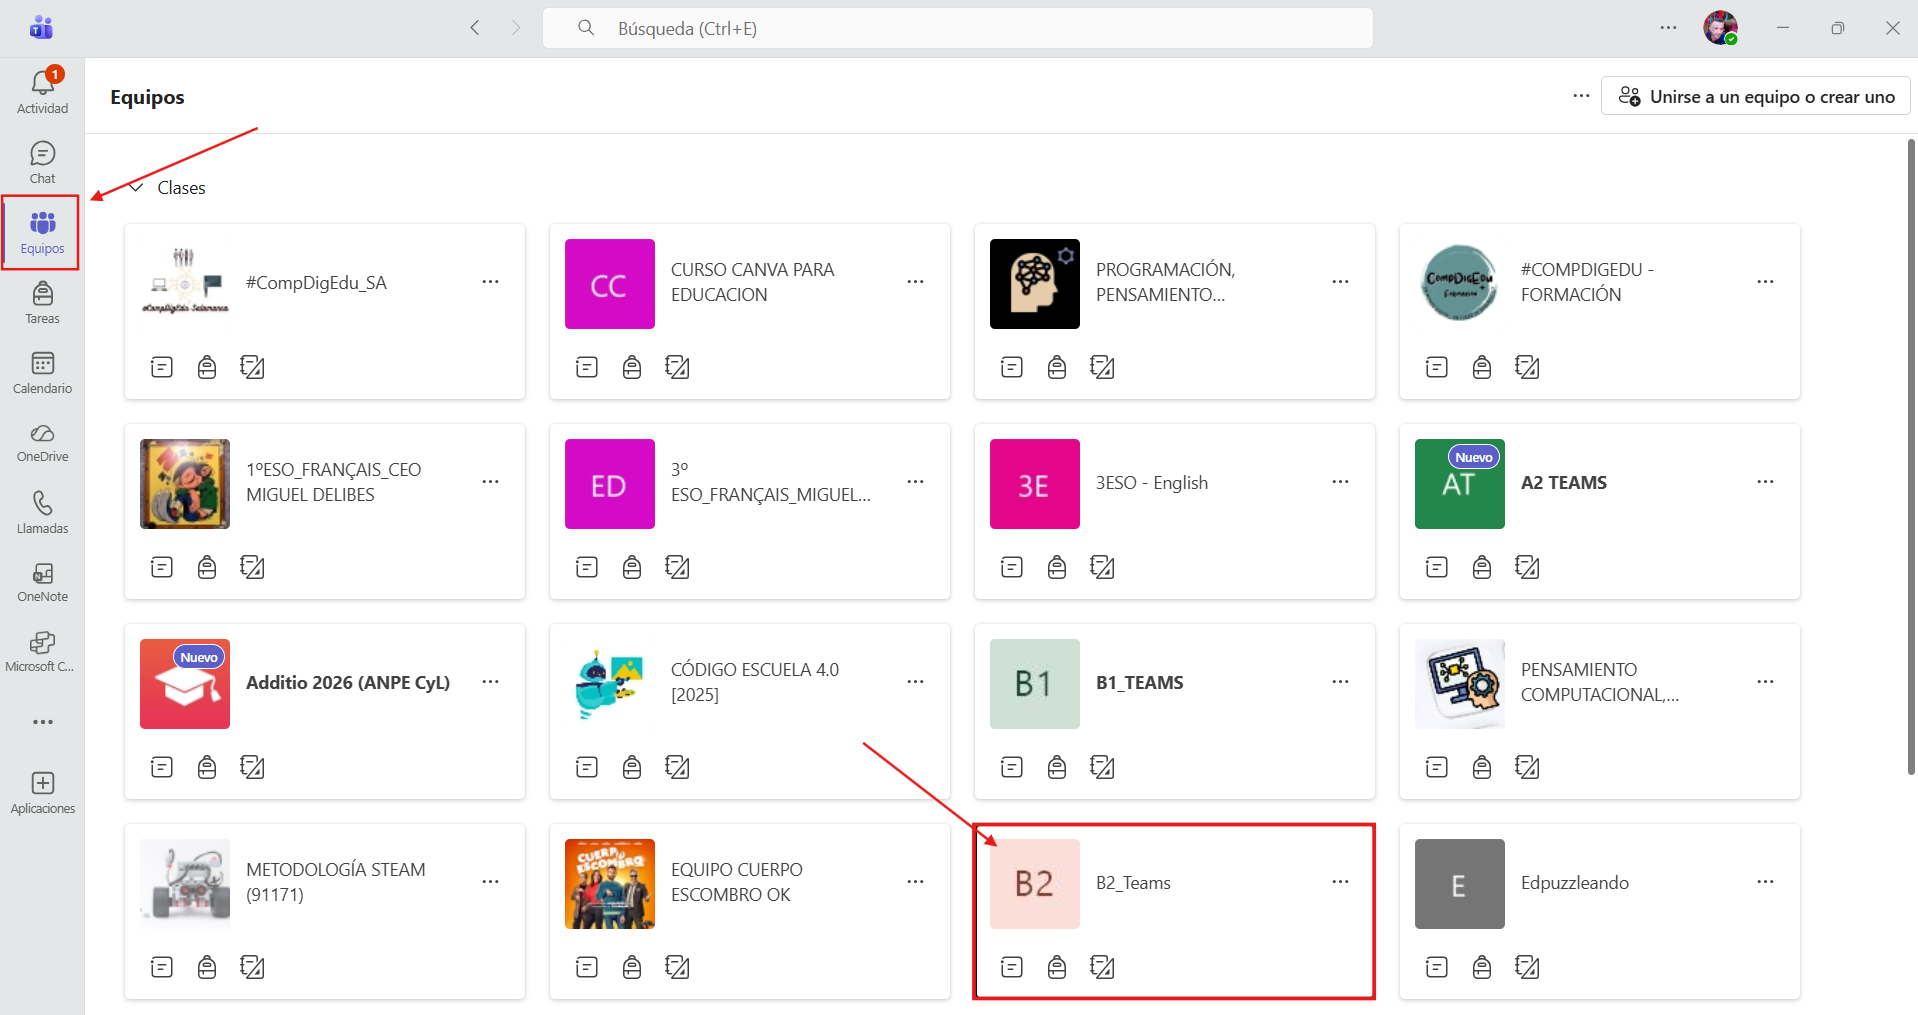Click page icon on PENSAMIENTO COMPUTACIONAL card
This screenshot has width=1918, height=1015.
pyautogui.click(x=1437, y=767)
